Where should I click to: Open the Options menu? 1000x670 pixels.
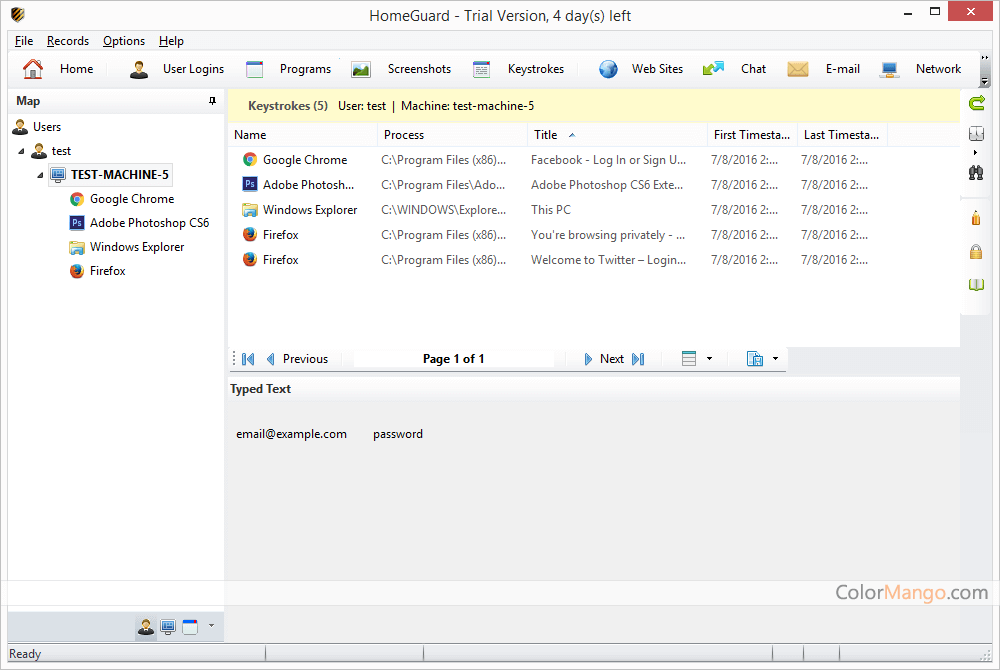coord(124,41)
